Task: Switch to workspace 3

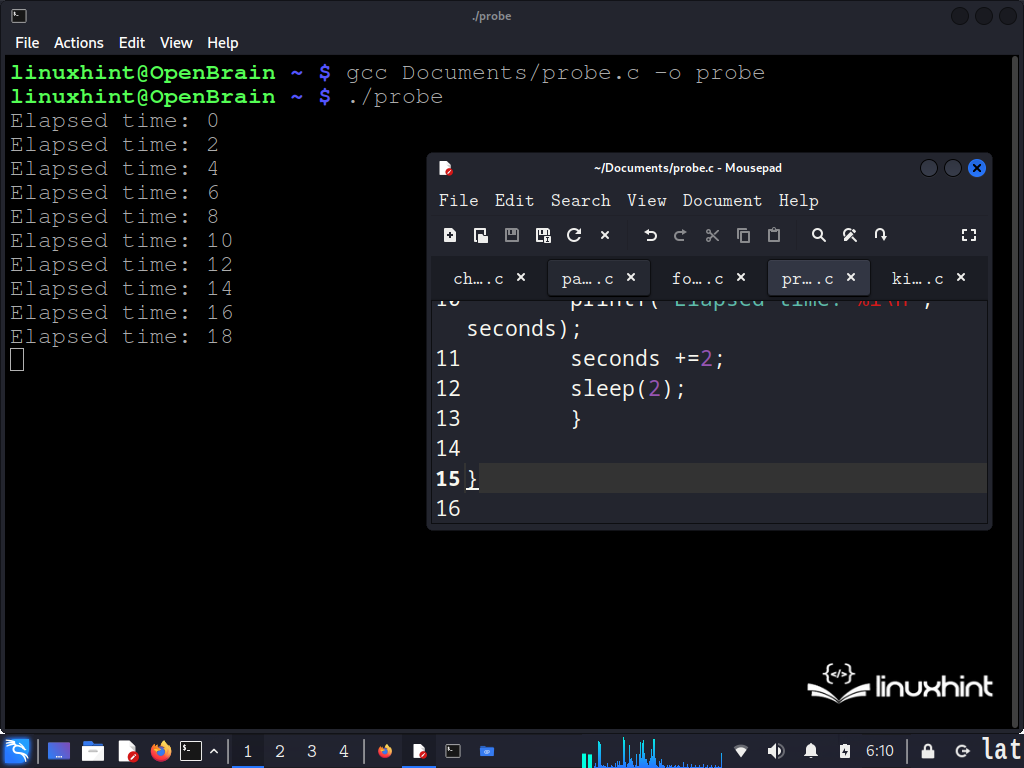Action: tap(312, 751)
